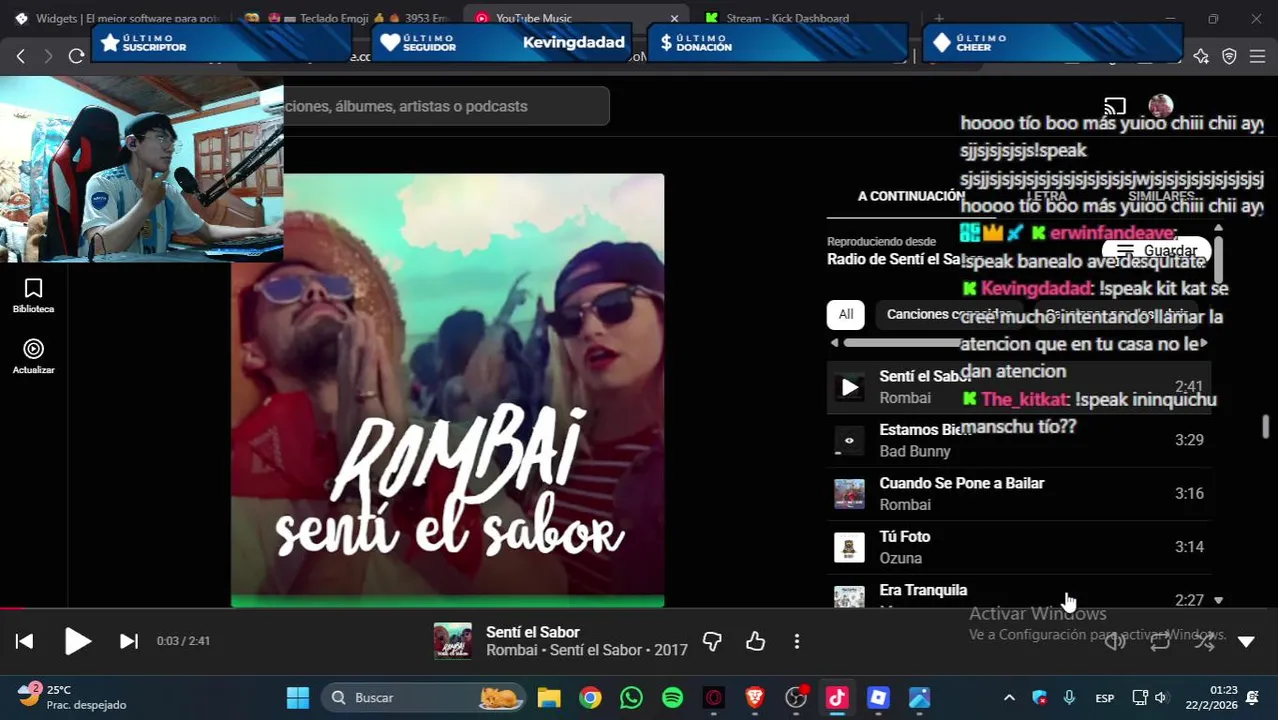Dislike Sentí el Sabor with thumbs-down

712,641
